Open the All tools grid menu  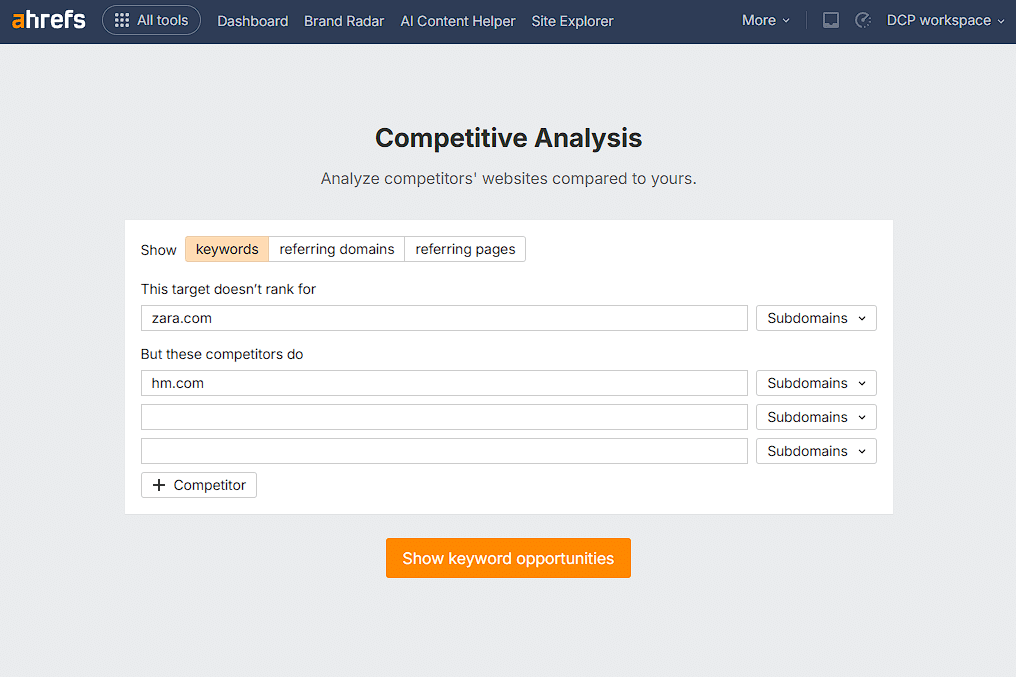[x=152, y=21]
